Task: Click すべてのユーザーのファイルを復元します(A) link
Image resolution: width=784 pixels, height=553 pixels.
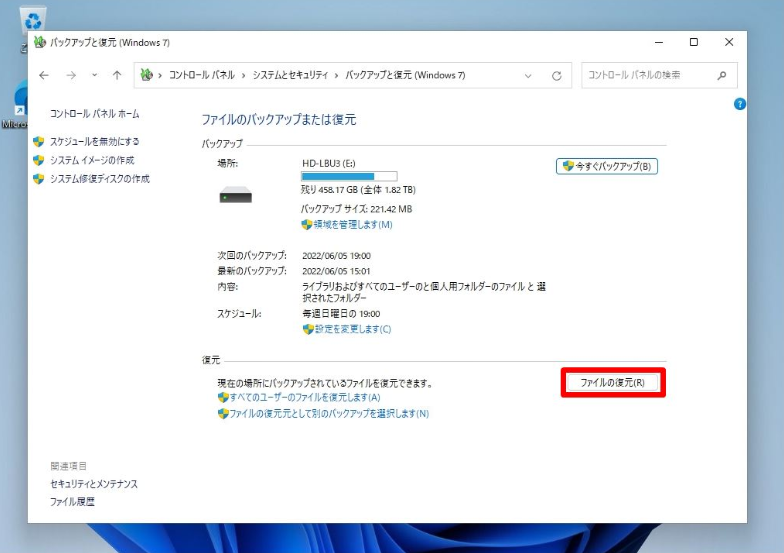Action: (305, 398)
